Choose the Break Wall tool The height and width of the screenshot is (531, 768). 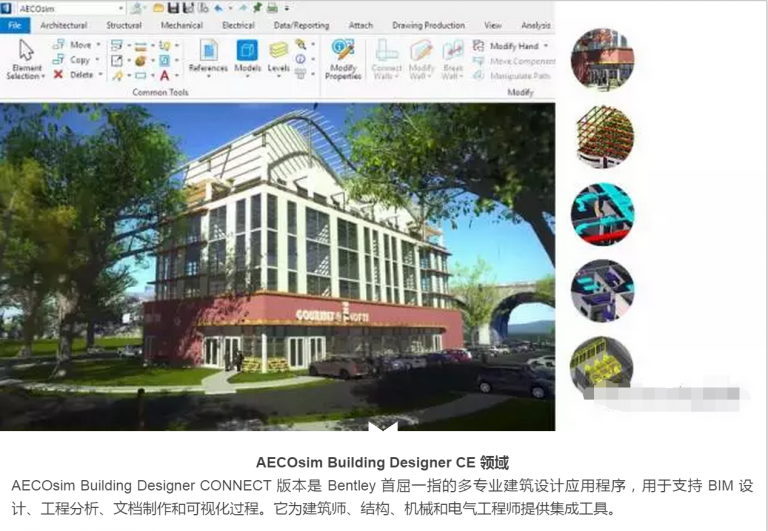[453, 59]
